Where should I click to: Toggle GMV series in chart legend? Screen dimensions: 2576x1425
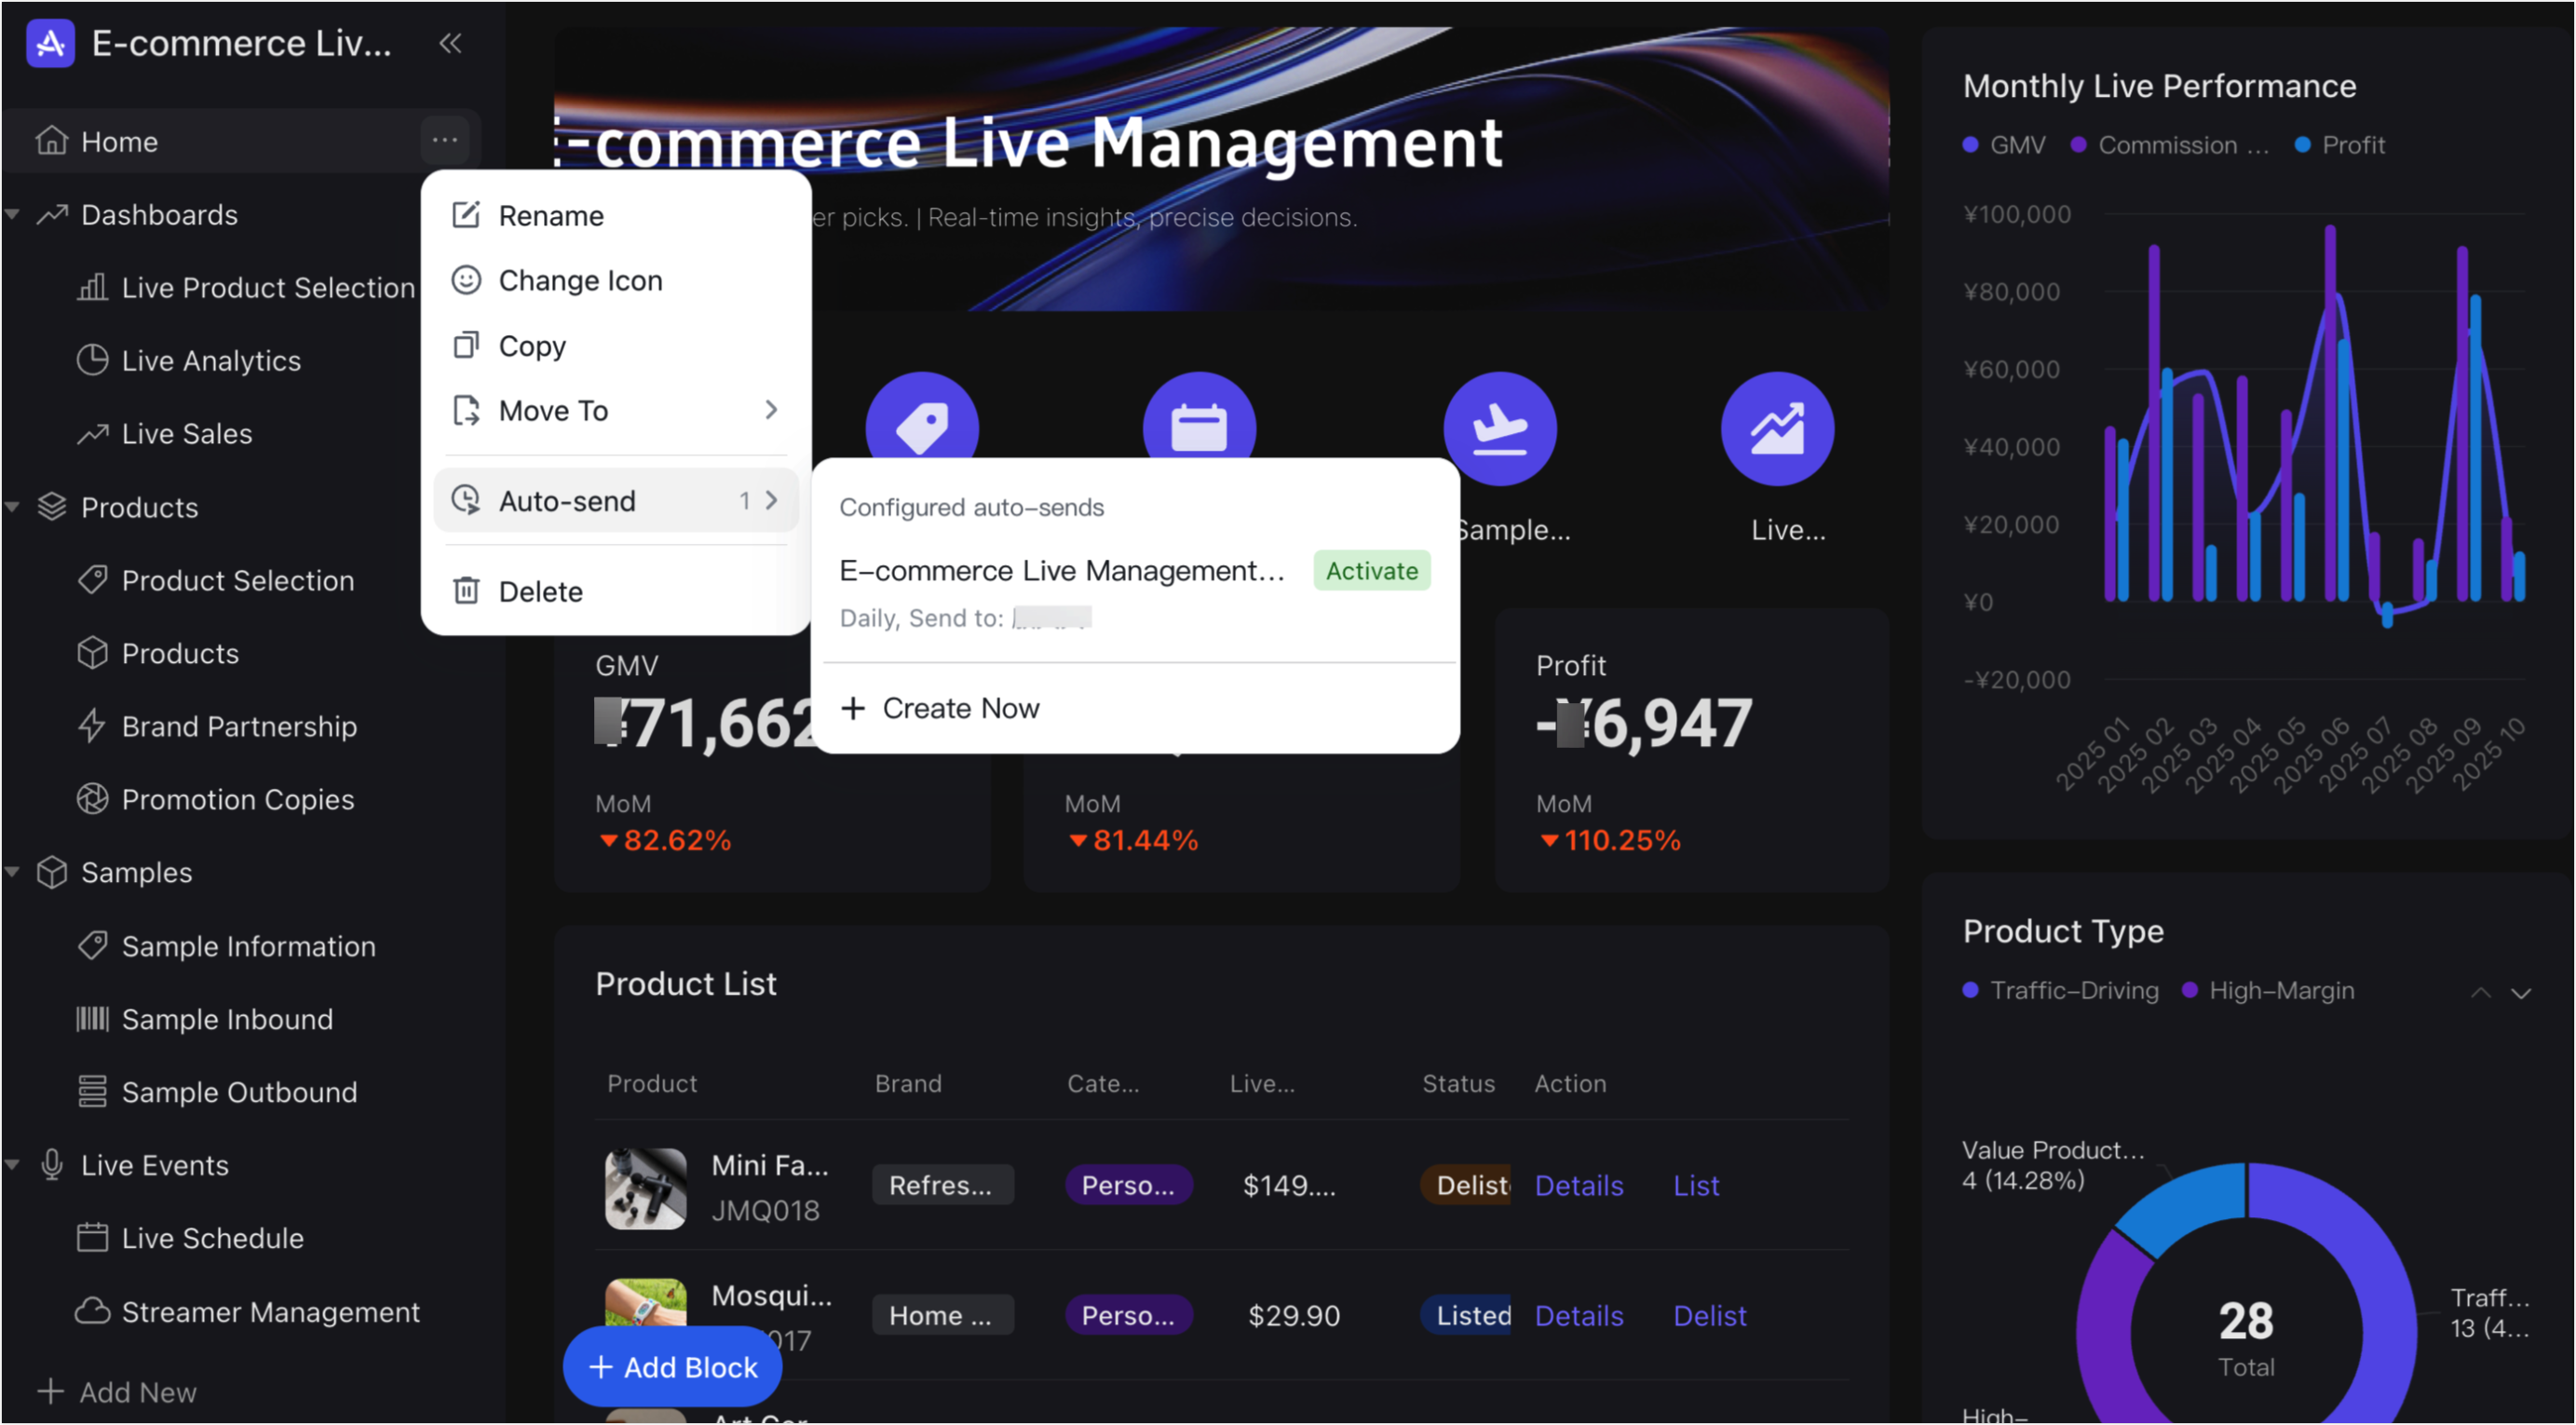(2004, 144)
